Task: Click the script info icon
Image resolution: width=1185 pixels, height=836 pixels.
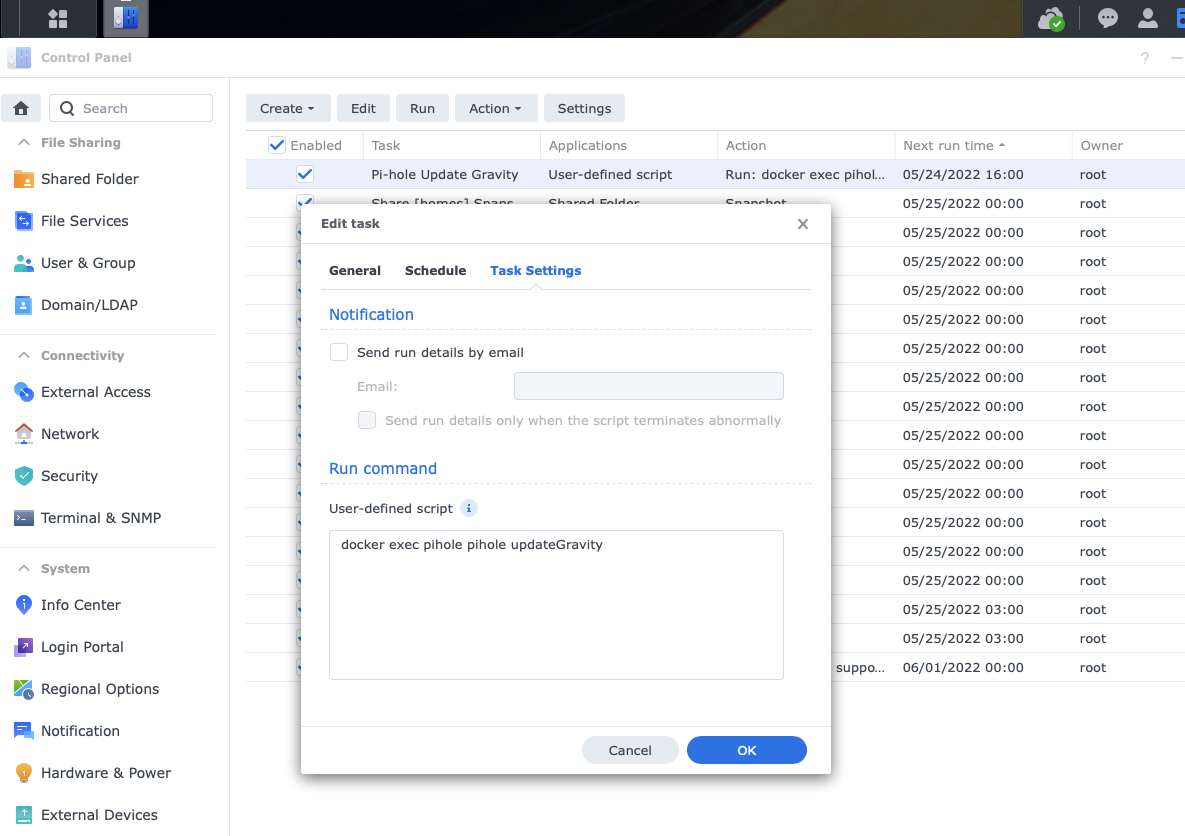Action: click(469, 508)
